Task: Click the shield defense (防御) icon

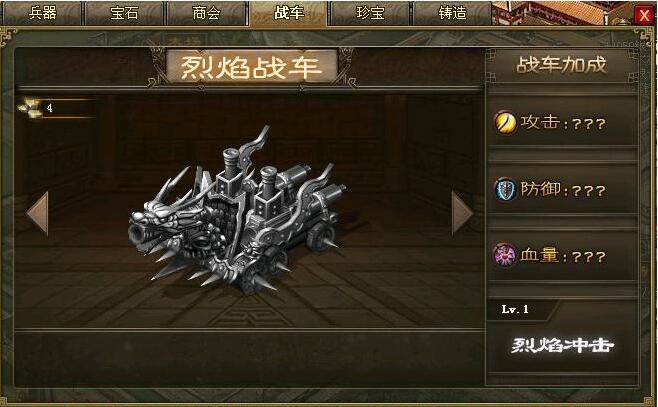Action: (505, 190)
